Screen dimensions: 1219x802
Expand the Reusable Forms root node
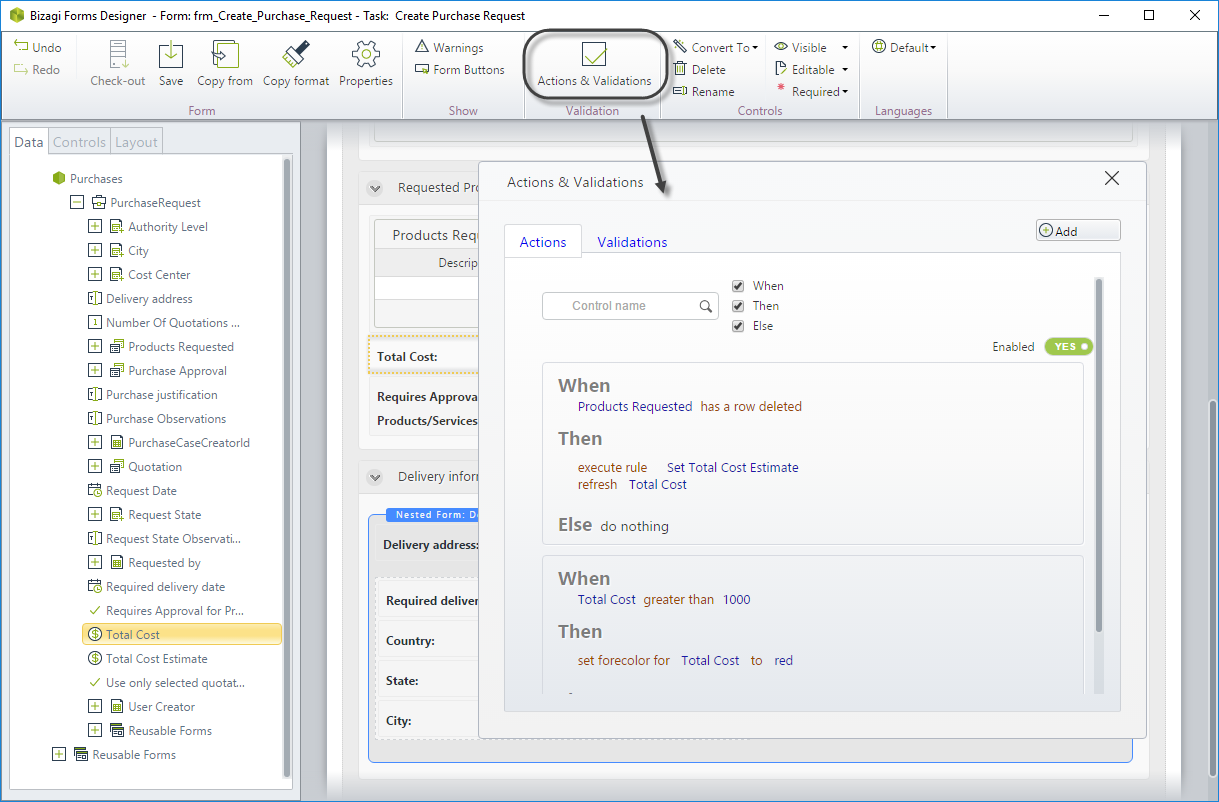coord(59,755)
